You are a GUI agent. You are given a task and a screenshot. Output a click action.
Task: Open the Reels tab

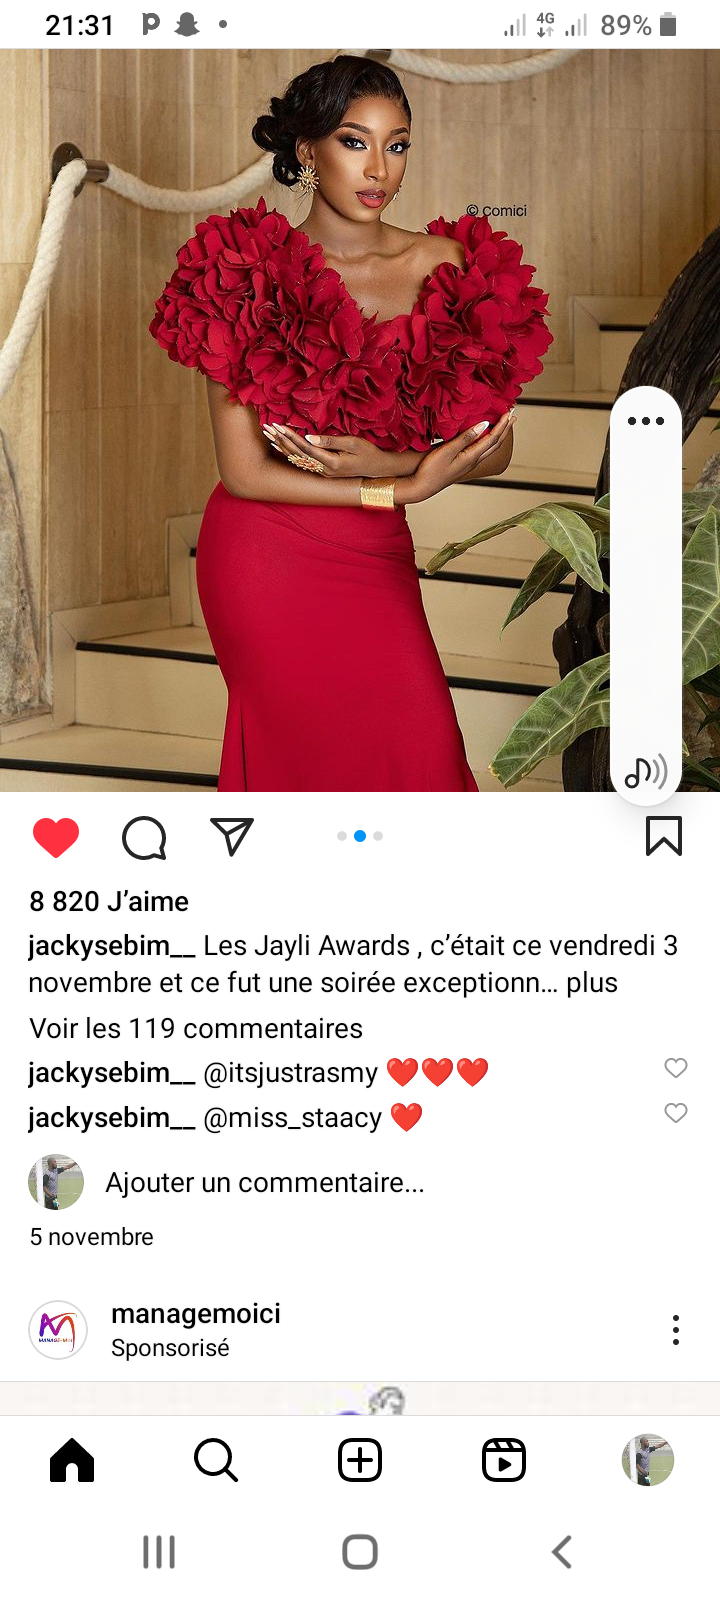(504, 1461)
